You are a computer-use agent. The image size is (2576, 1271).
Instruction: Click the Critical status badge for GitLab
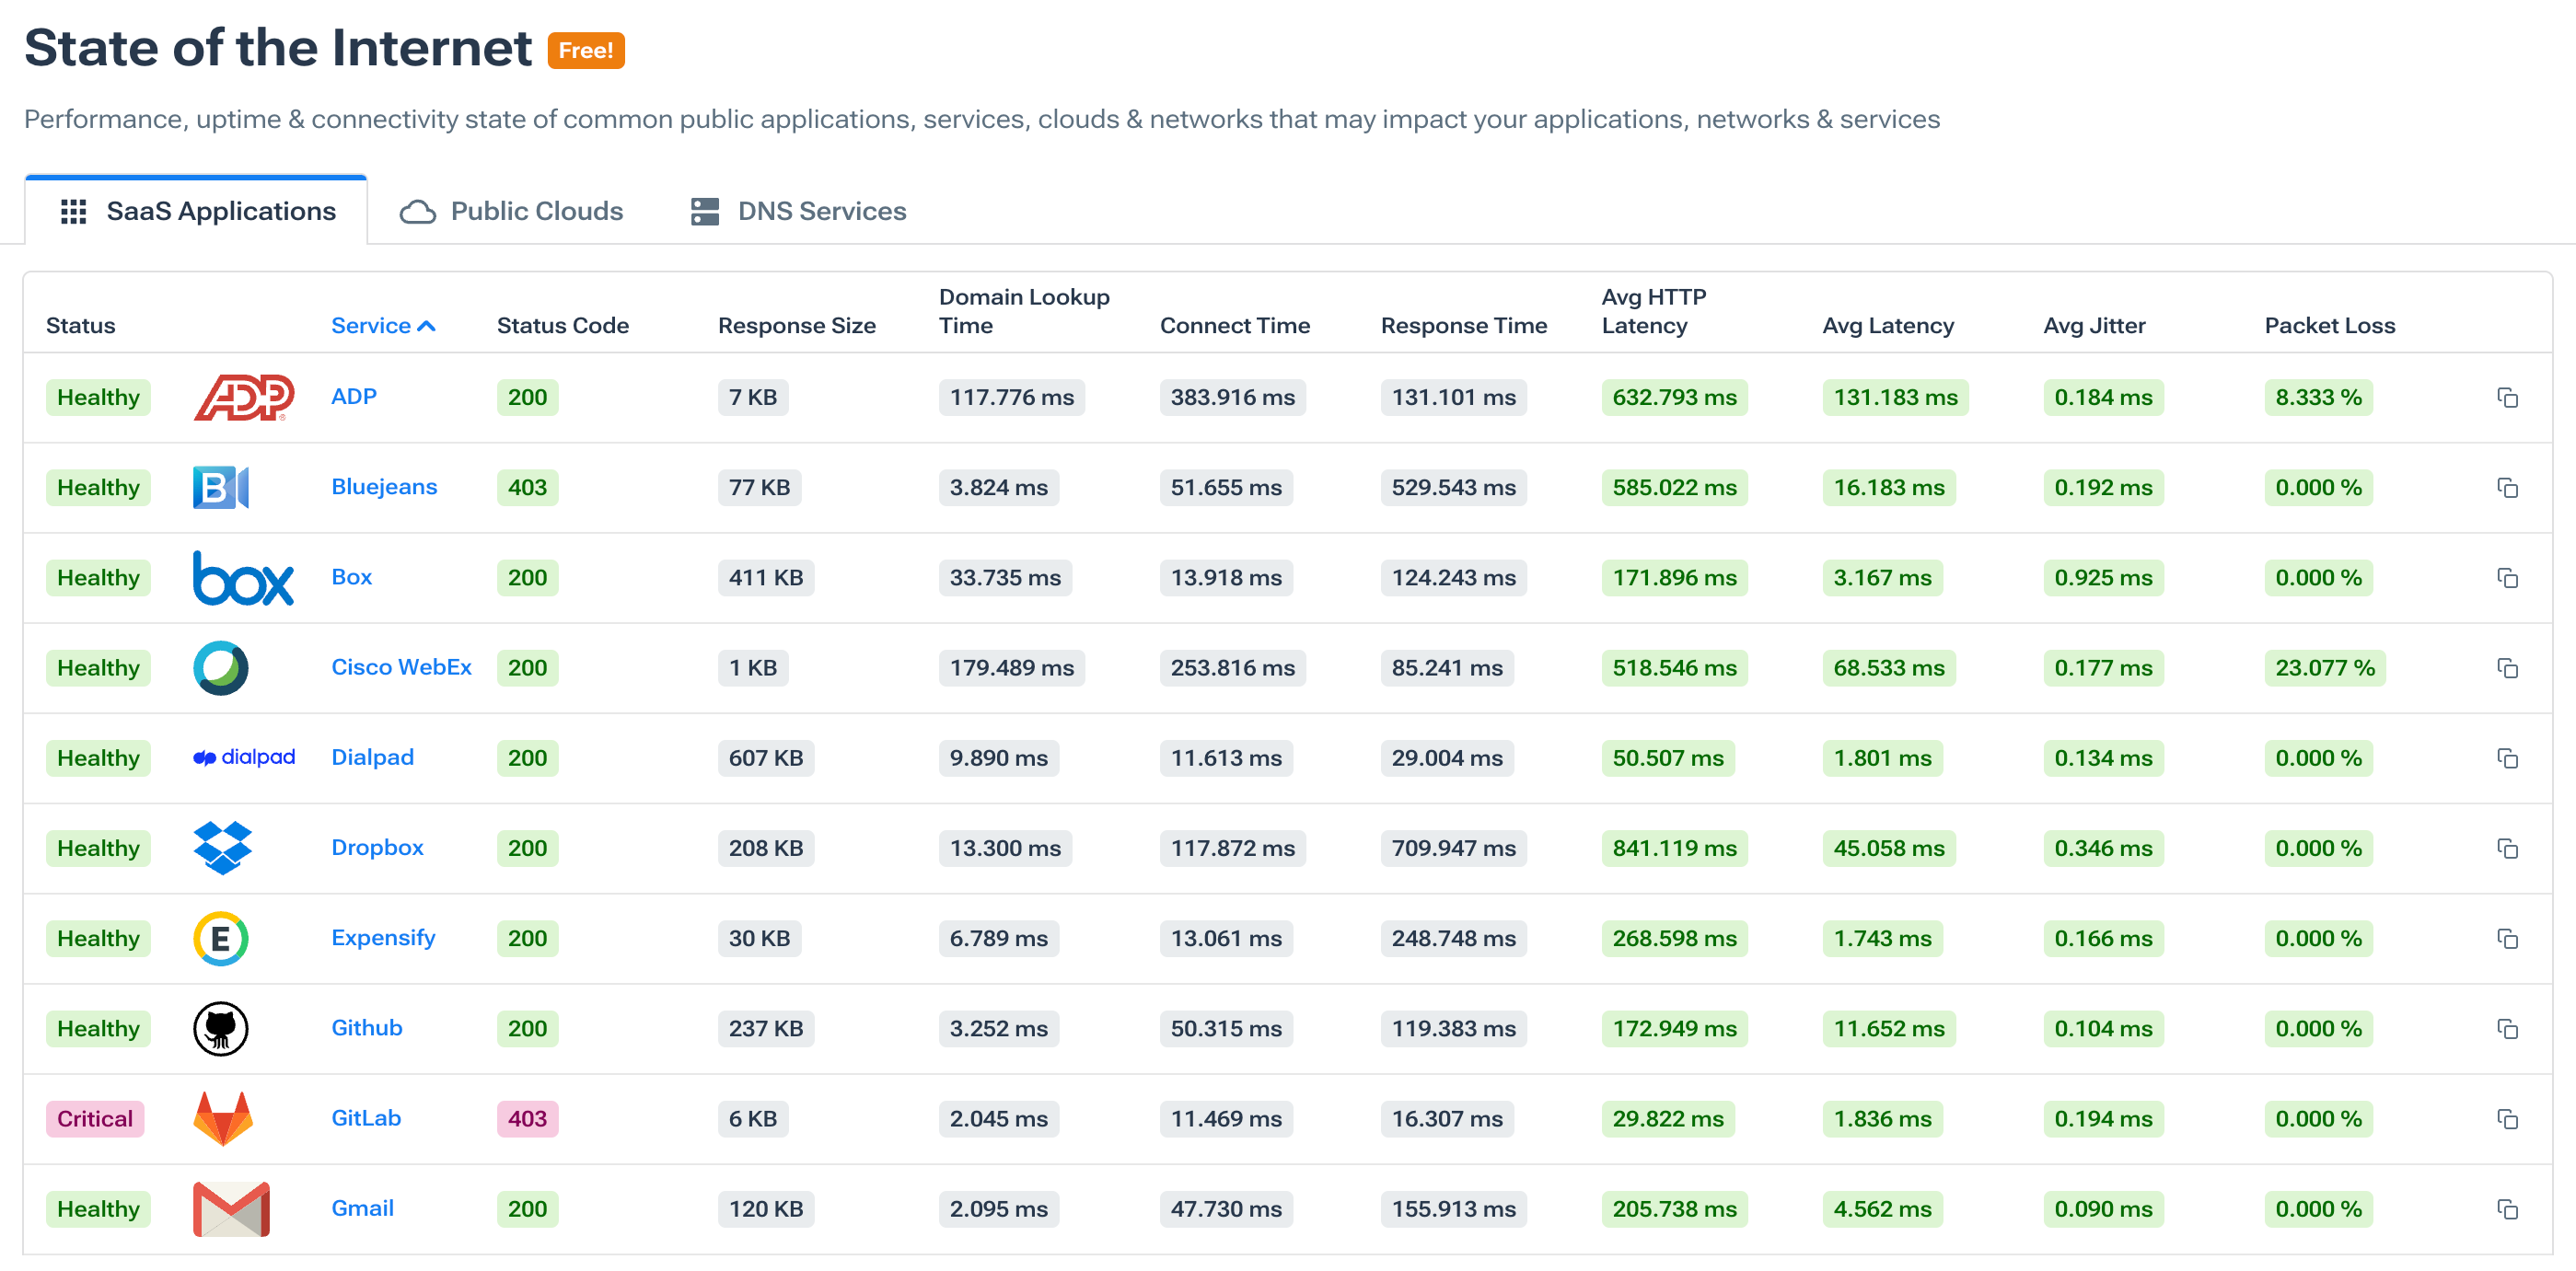[x=95, y=1119]
